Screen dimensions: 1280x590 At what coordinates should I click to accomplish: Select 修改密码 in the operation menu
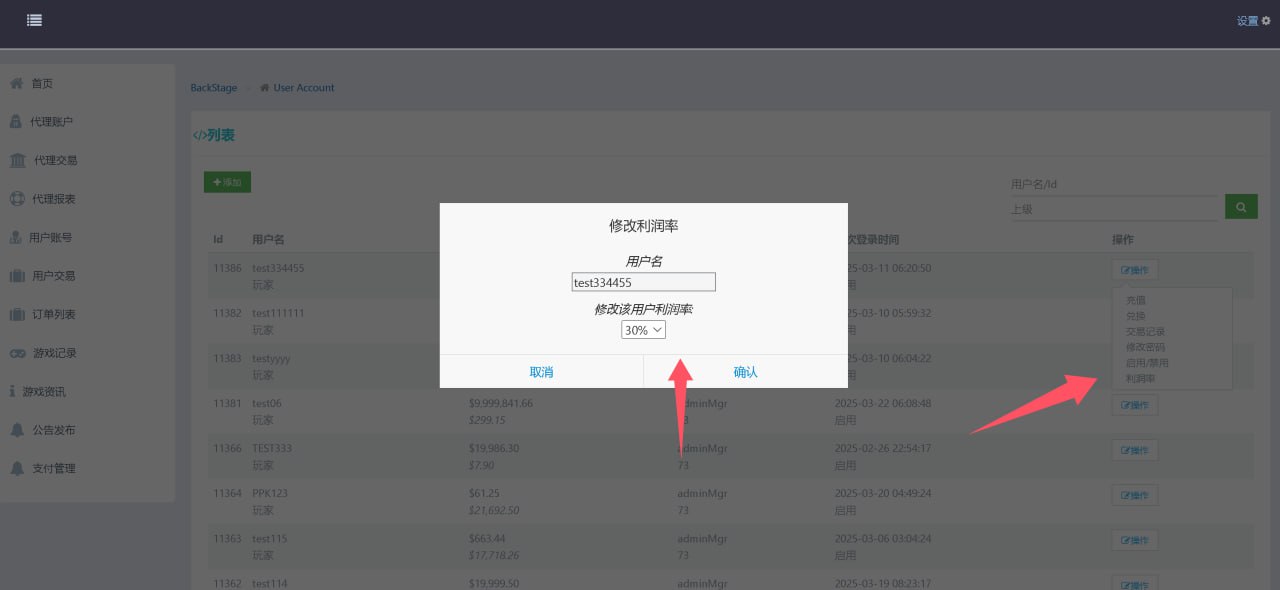pyautogui.click(x=1145, y=347)
